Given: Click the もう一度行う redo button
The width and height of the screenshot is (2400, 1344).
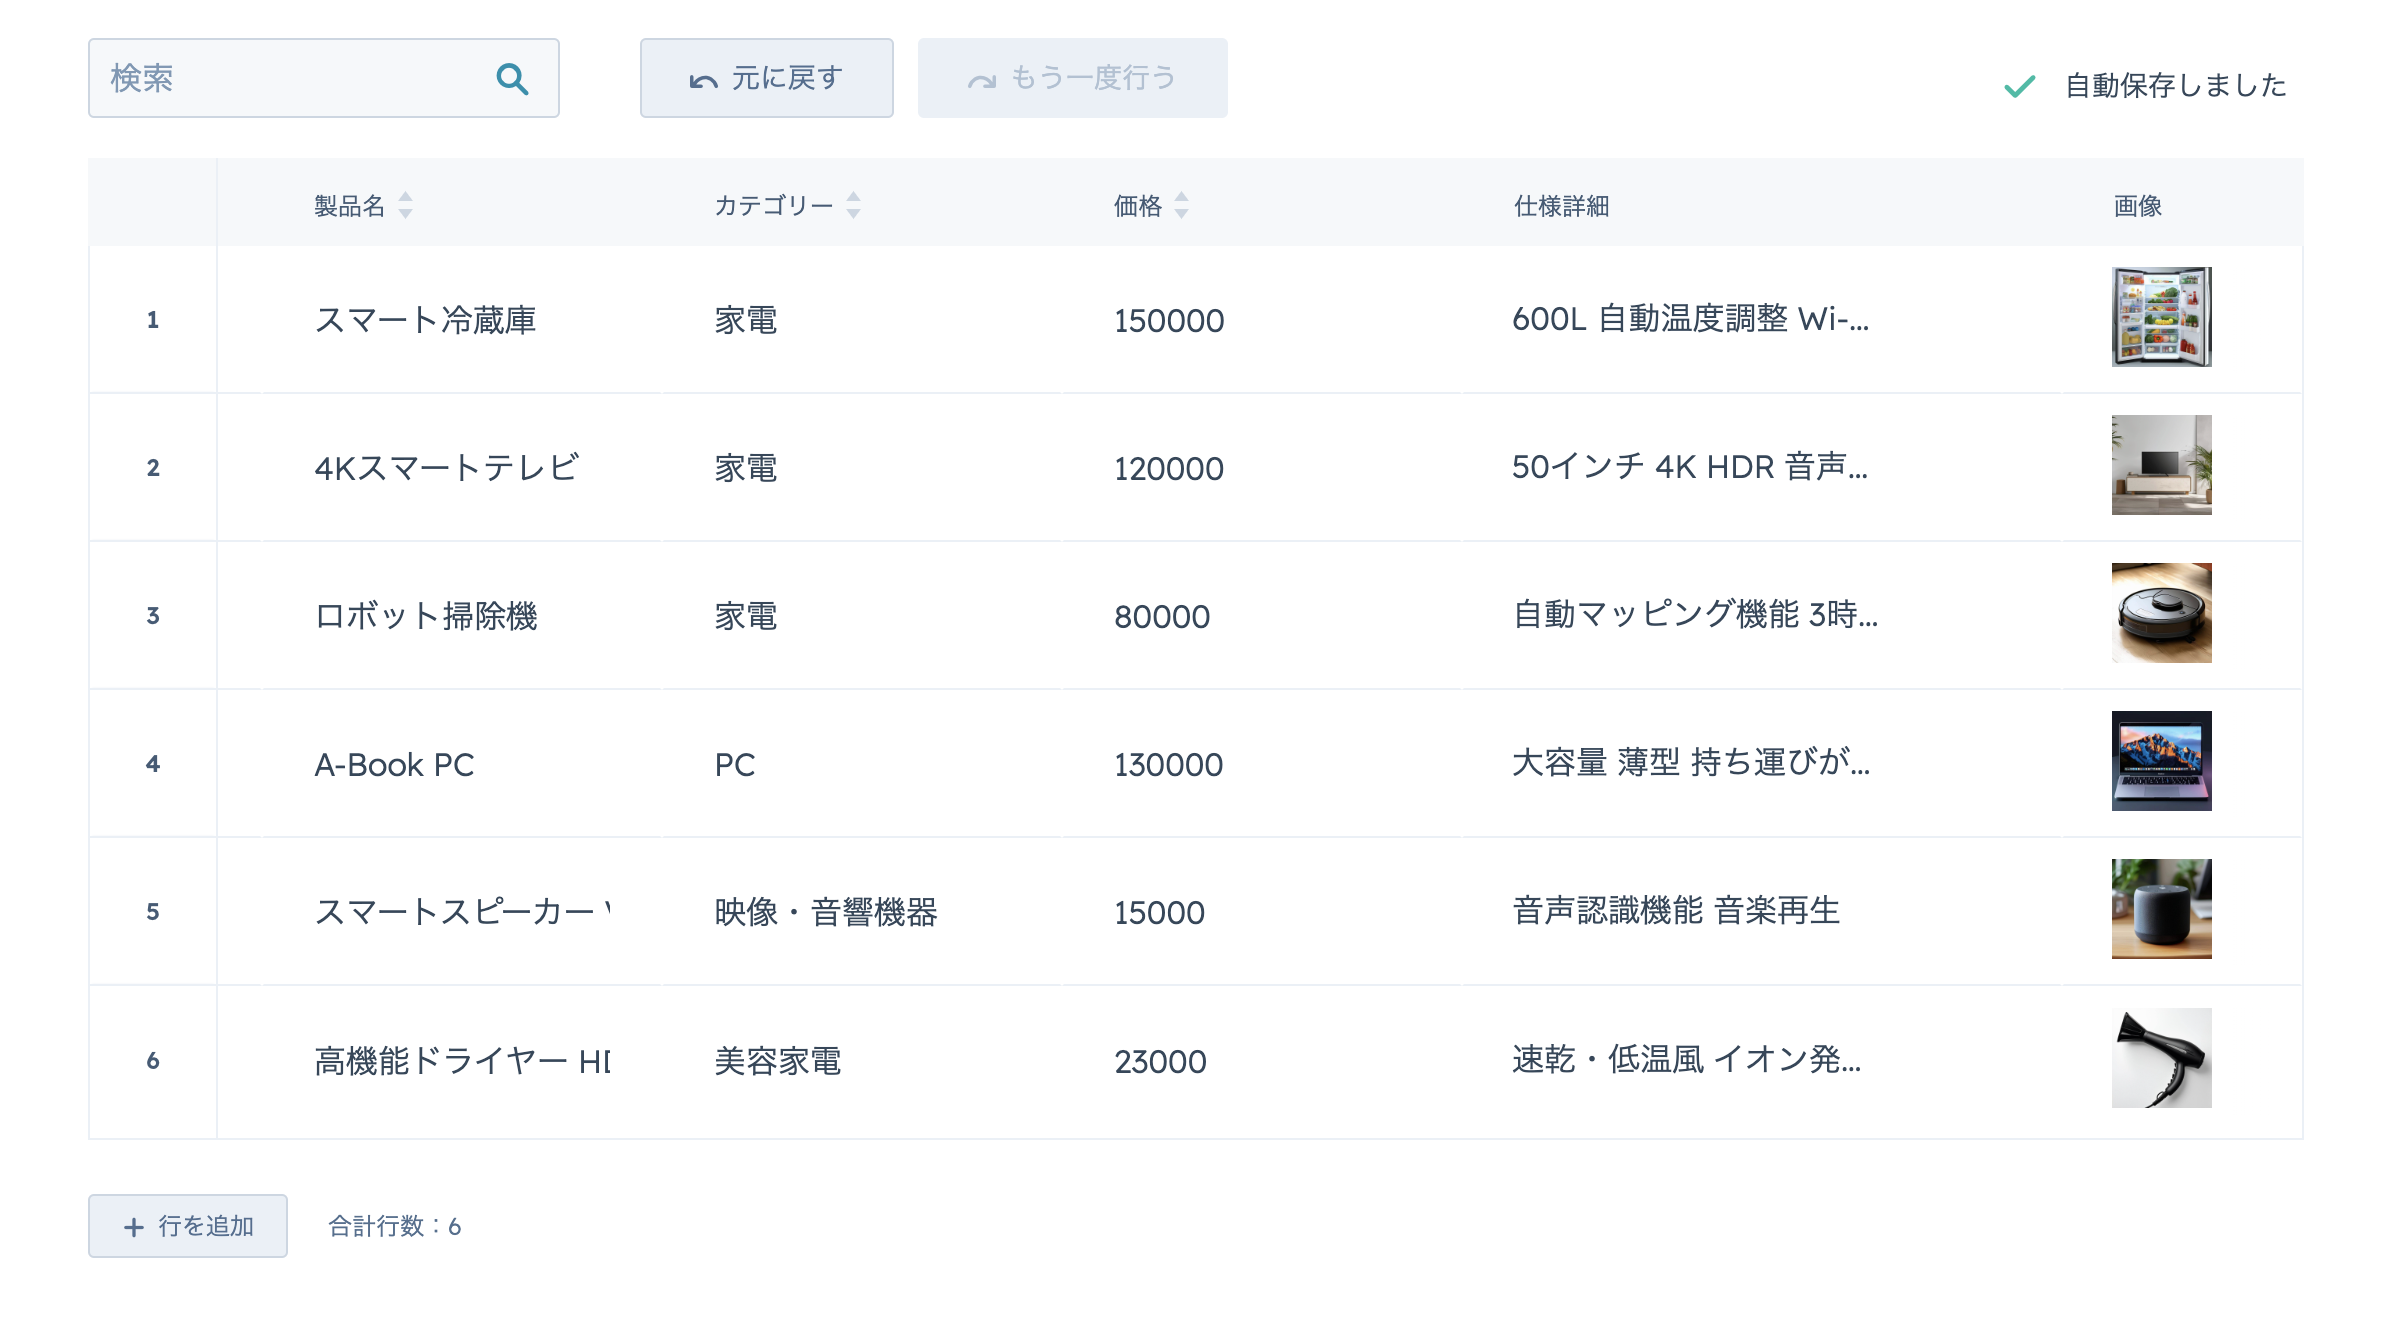Looking at the screenshot, I should click(1072, 78).
